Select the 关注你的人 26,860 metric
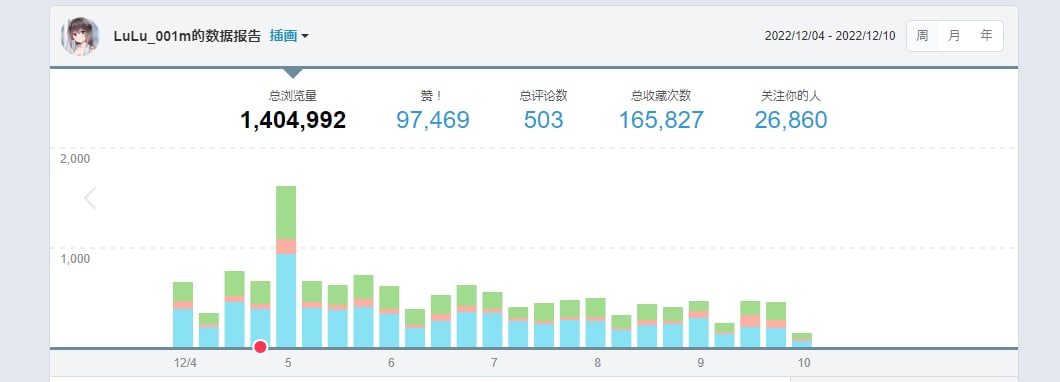1060x382 pixels. point(791,110)
